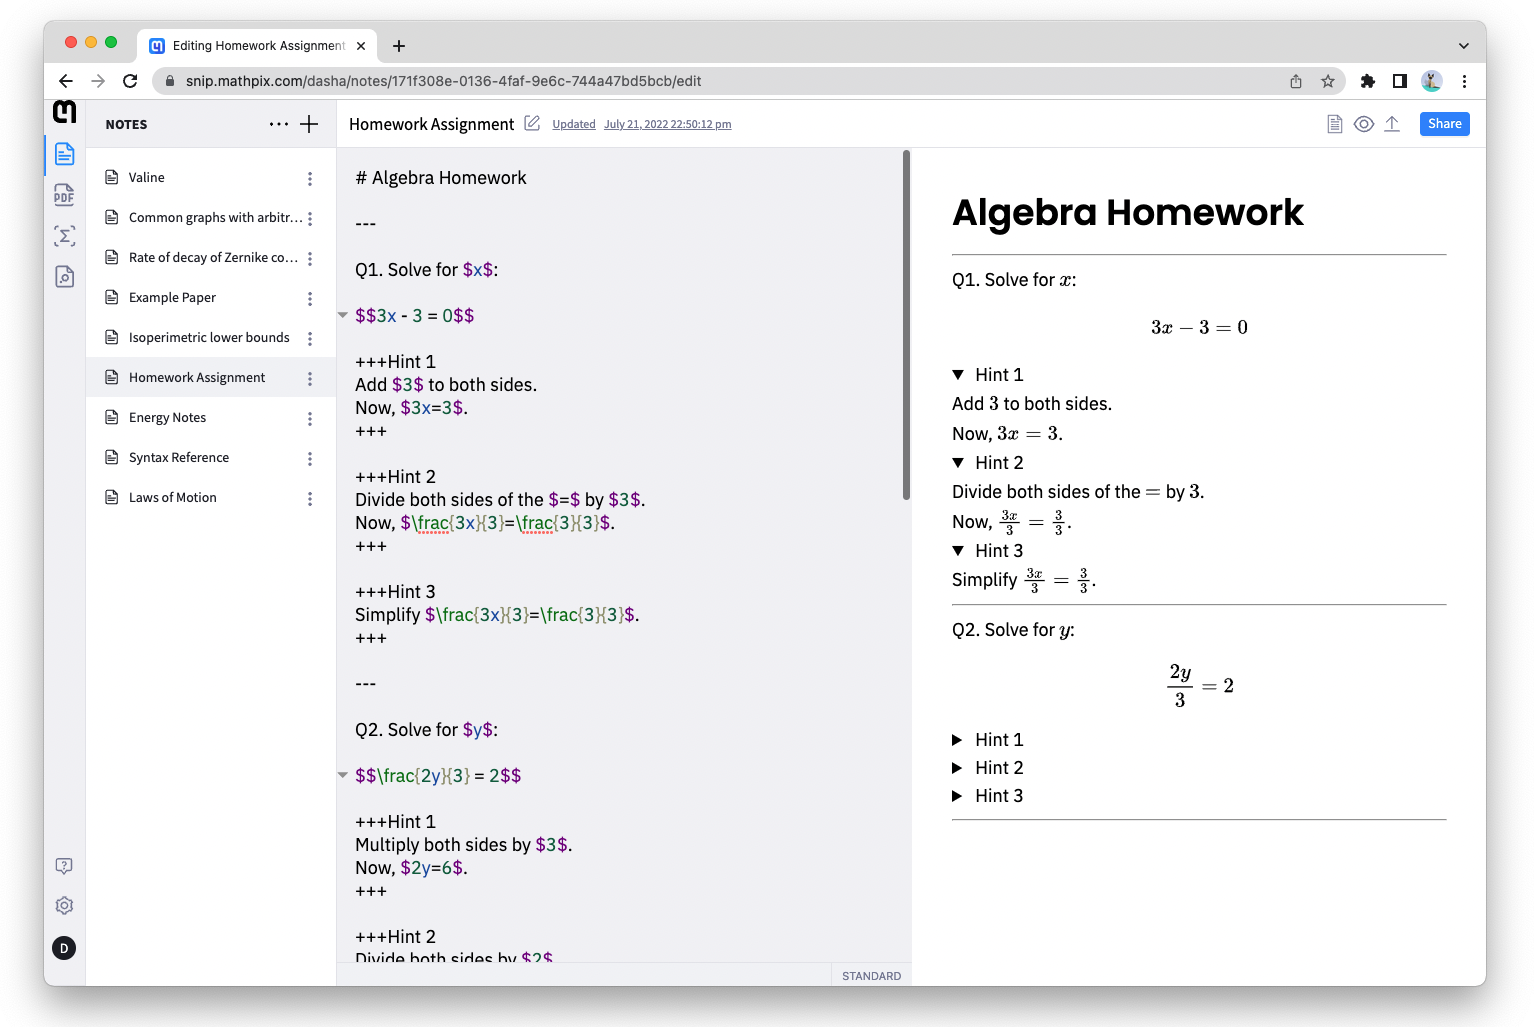Open the document search sidebar icon
1534x1027 pixels.
coord(64,277)
